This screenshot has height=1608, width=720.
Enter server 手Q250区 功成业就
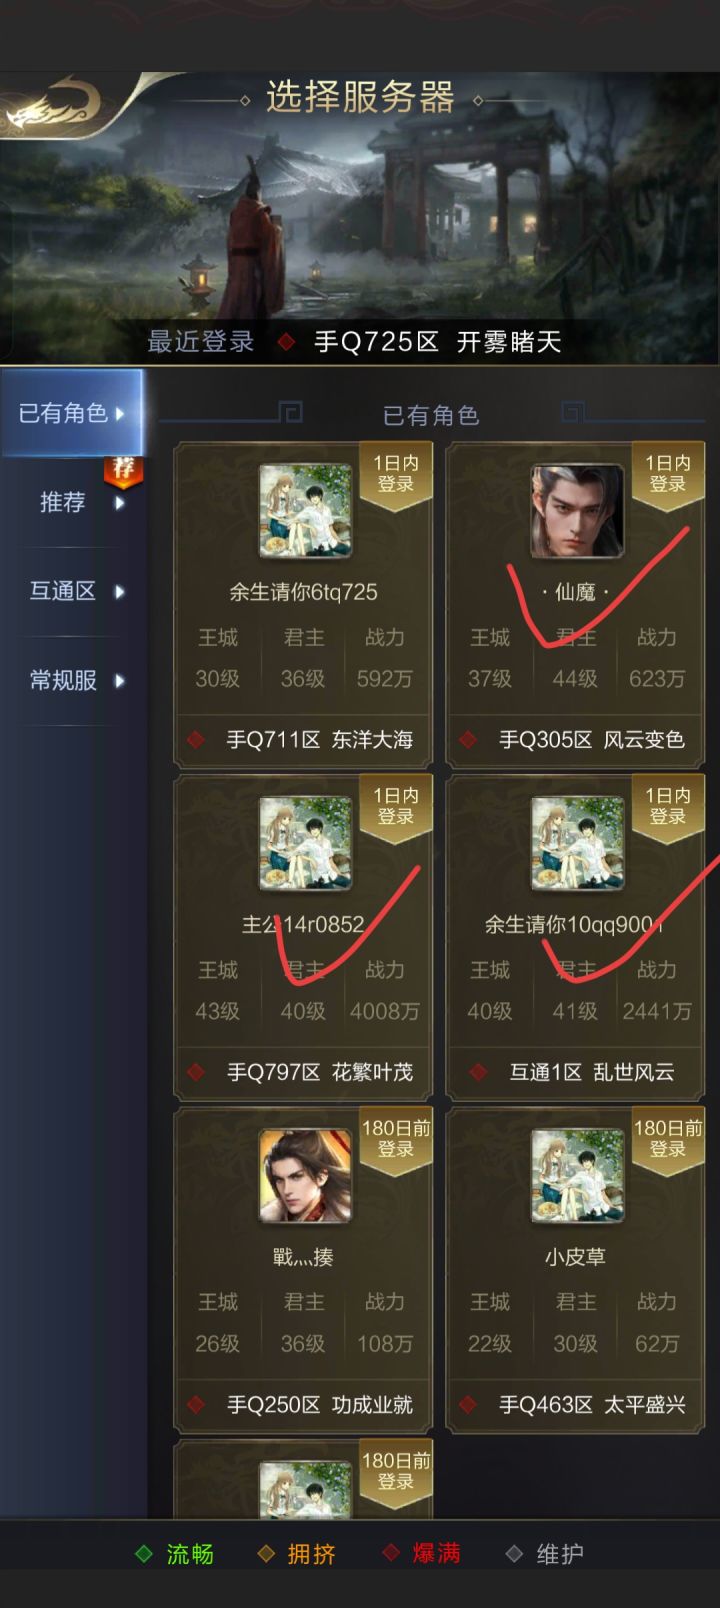click(x=304, y=1405)
